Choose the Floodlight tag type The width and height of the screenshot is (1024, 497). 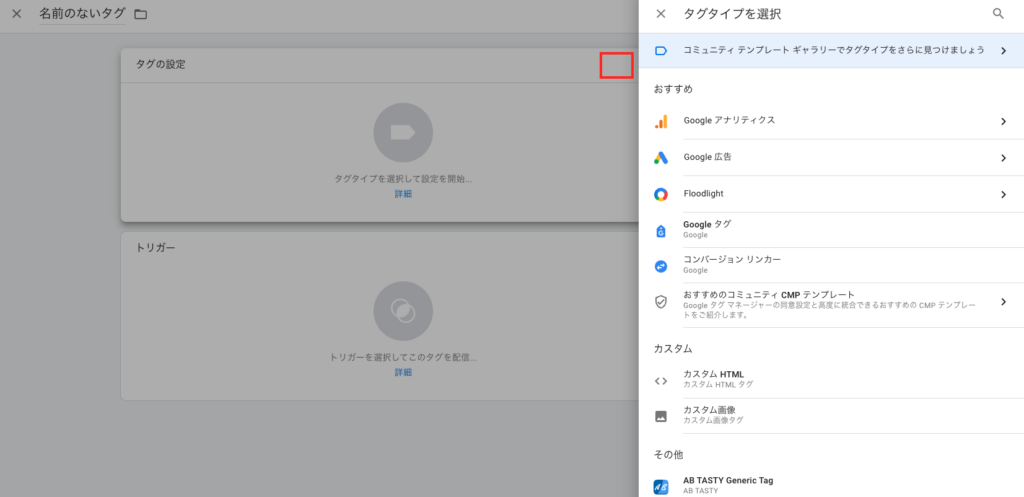point(831,194)
